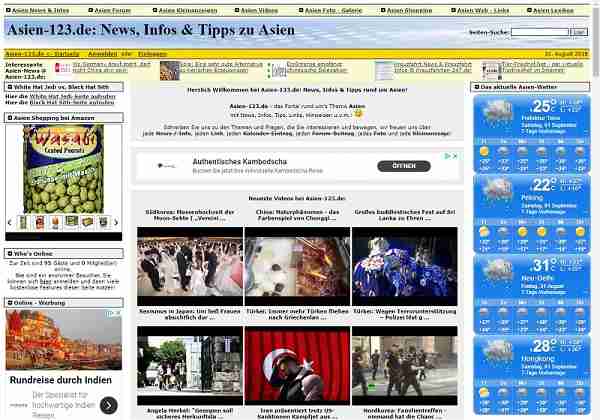Show previous products in the Amazon carousel
Viewport: 600px width, 420px height.
[x=10, y=222]
